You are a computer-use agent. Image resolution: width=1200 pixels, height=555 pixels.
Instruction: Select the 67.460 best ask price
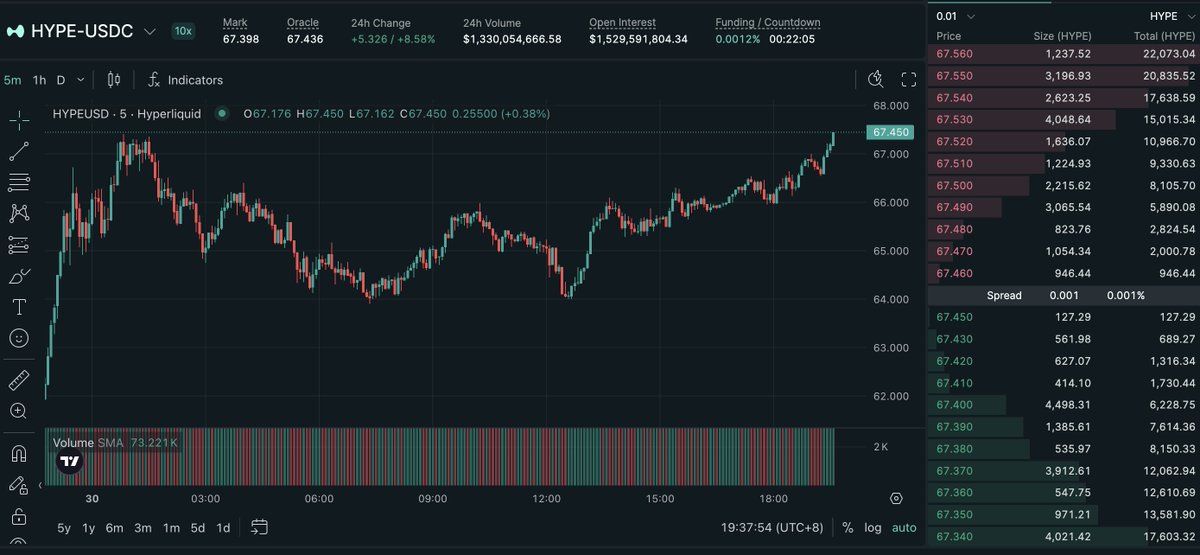click(953, 273)
